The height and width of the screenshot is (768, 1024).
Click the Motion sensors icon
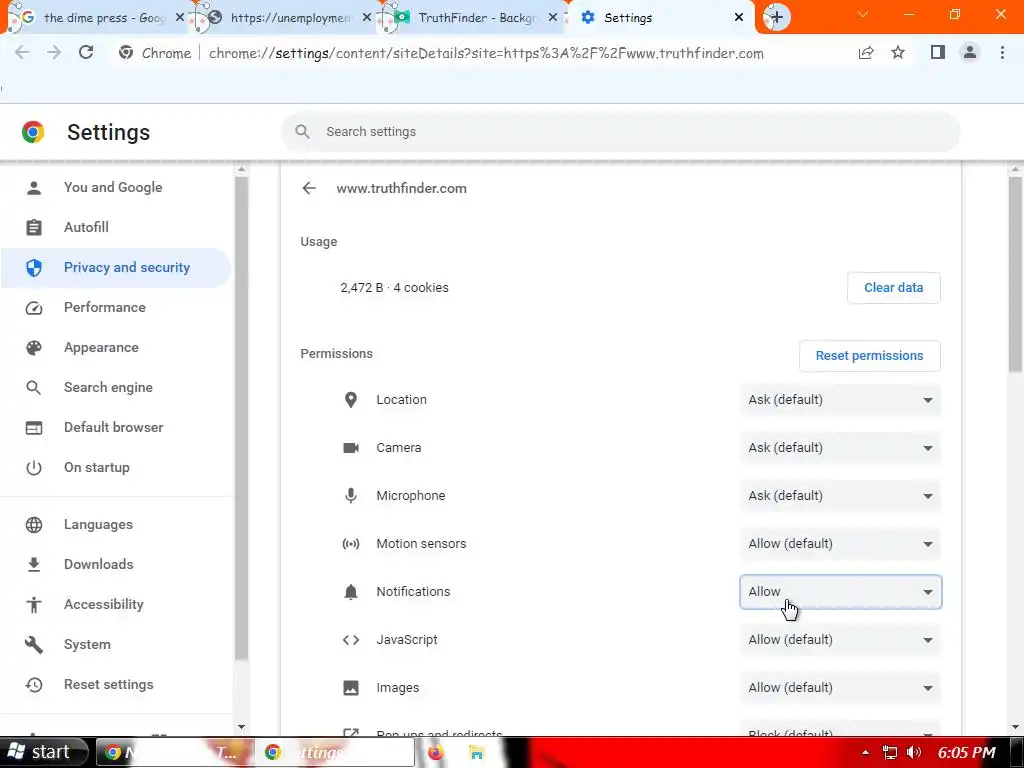(x=351, y=543)
